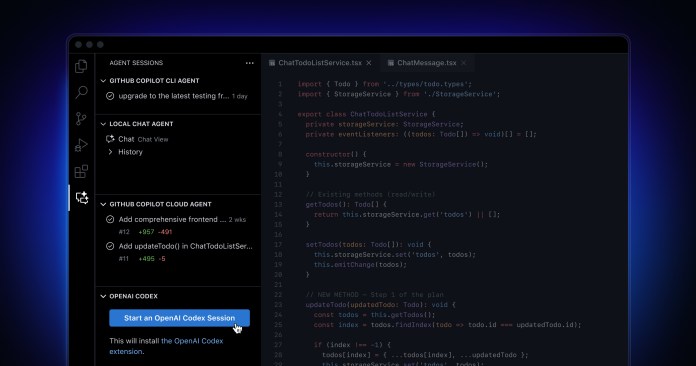This screenshot has width=696, height=366.
Task: Click the '-491' deletions count
Action: click(x=165, y=232)
